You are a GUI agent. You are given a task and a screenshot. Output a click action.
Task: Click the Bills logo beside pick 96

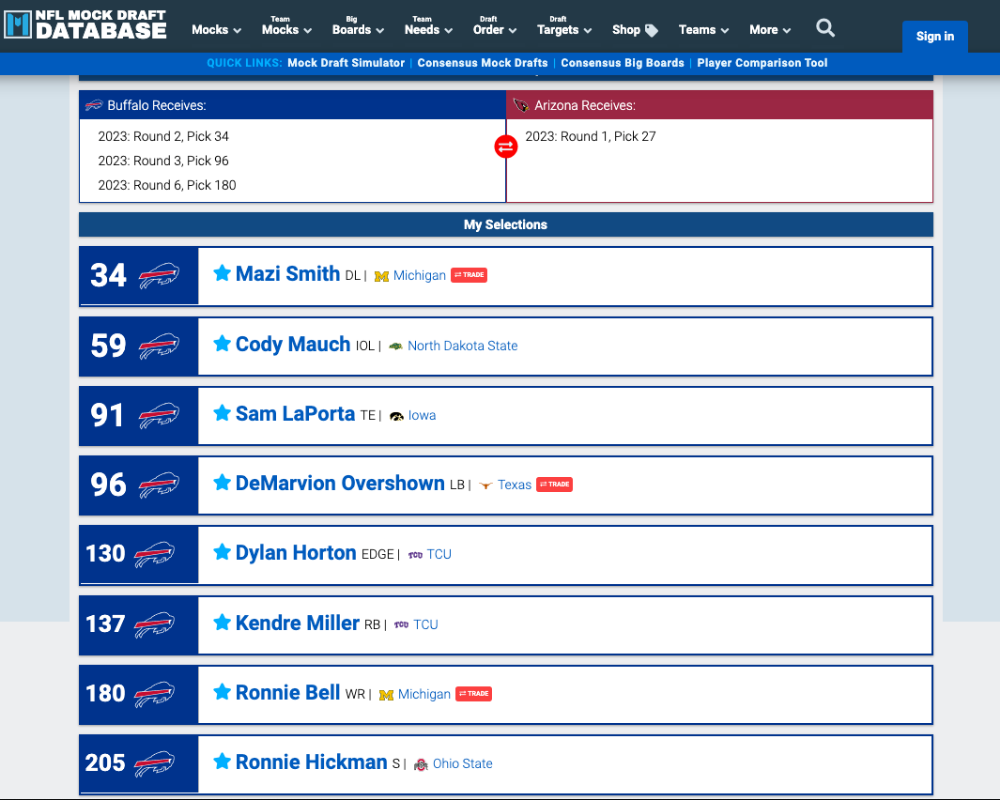pyautogui.click(x=159, y=485)
